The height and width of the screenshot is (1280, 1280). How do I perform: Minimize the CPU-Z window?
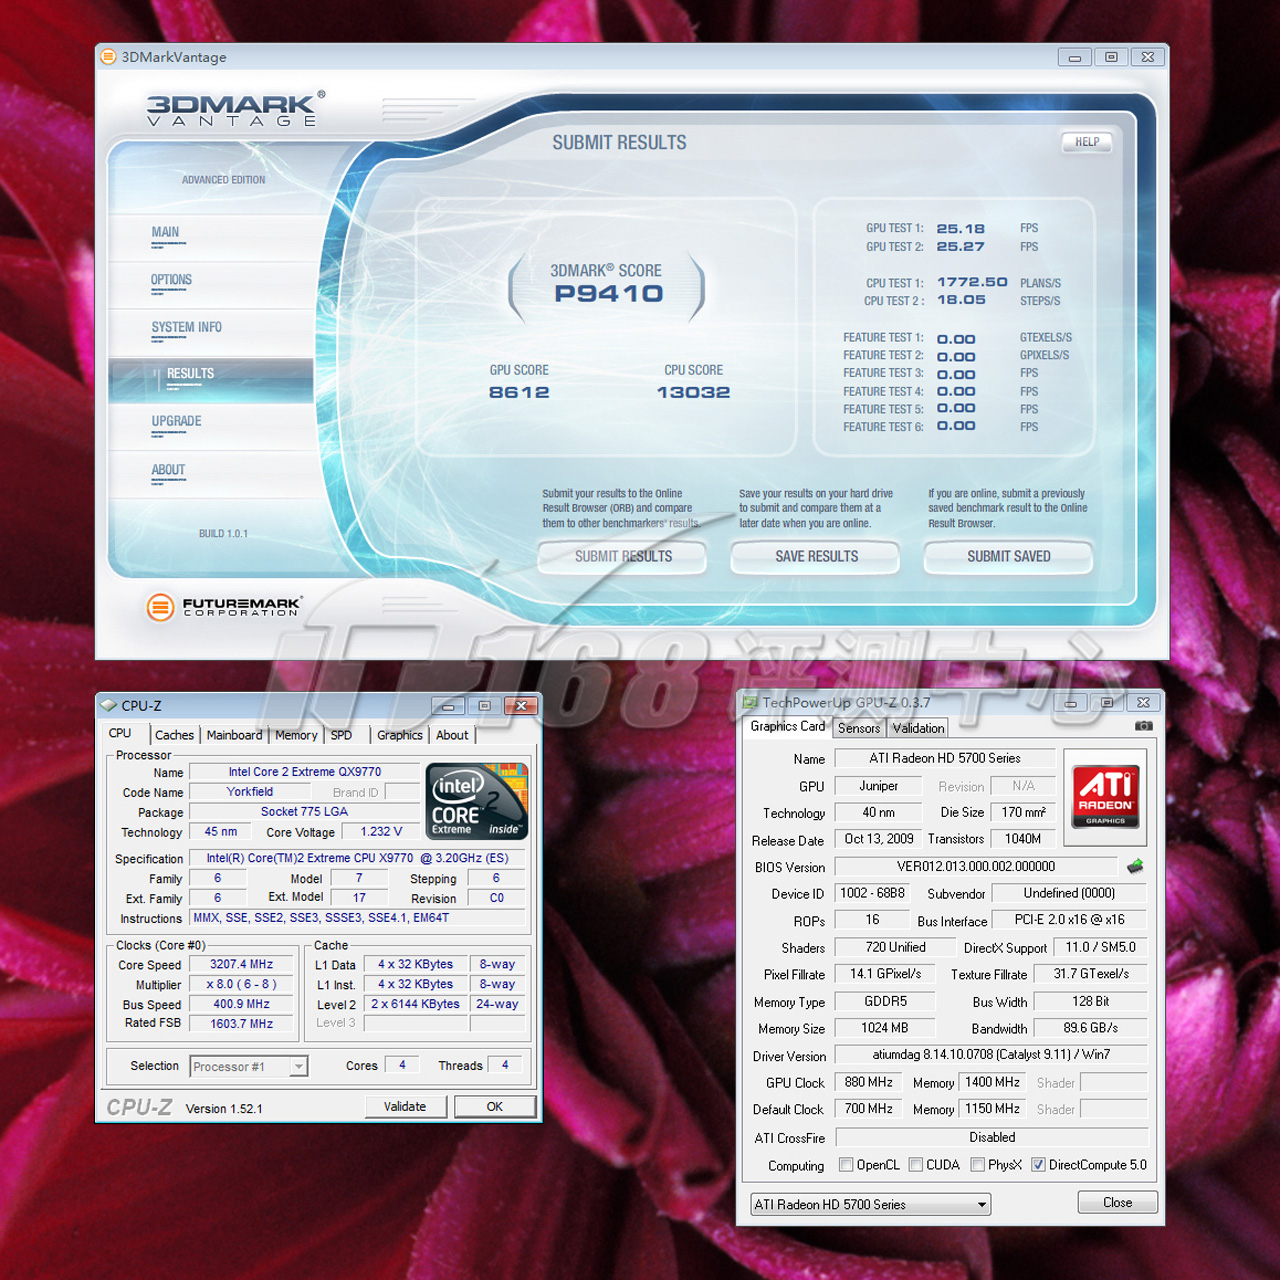[448, 706]
